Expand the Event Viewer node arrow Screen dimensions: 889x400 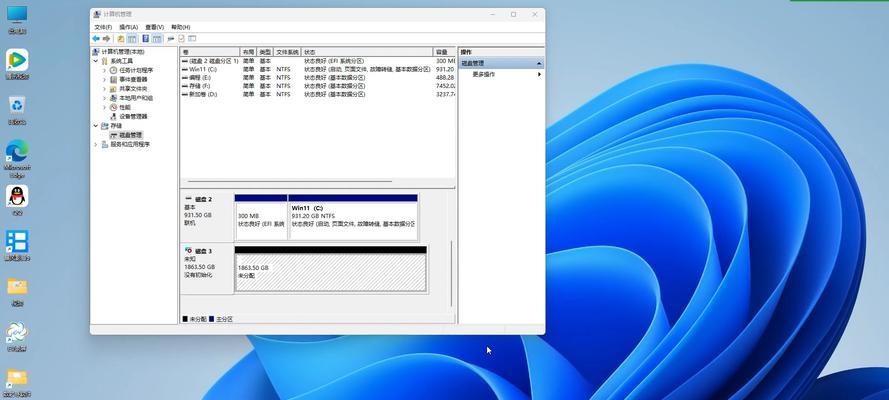tap(104, 79)
